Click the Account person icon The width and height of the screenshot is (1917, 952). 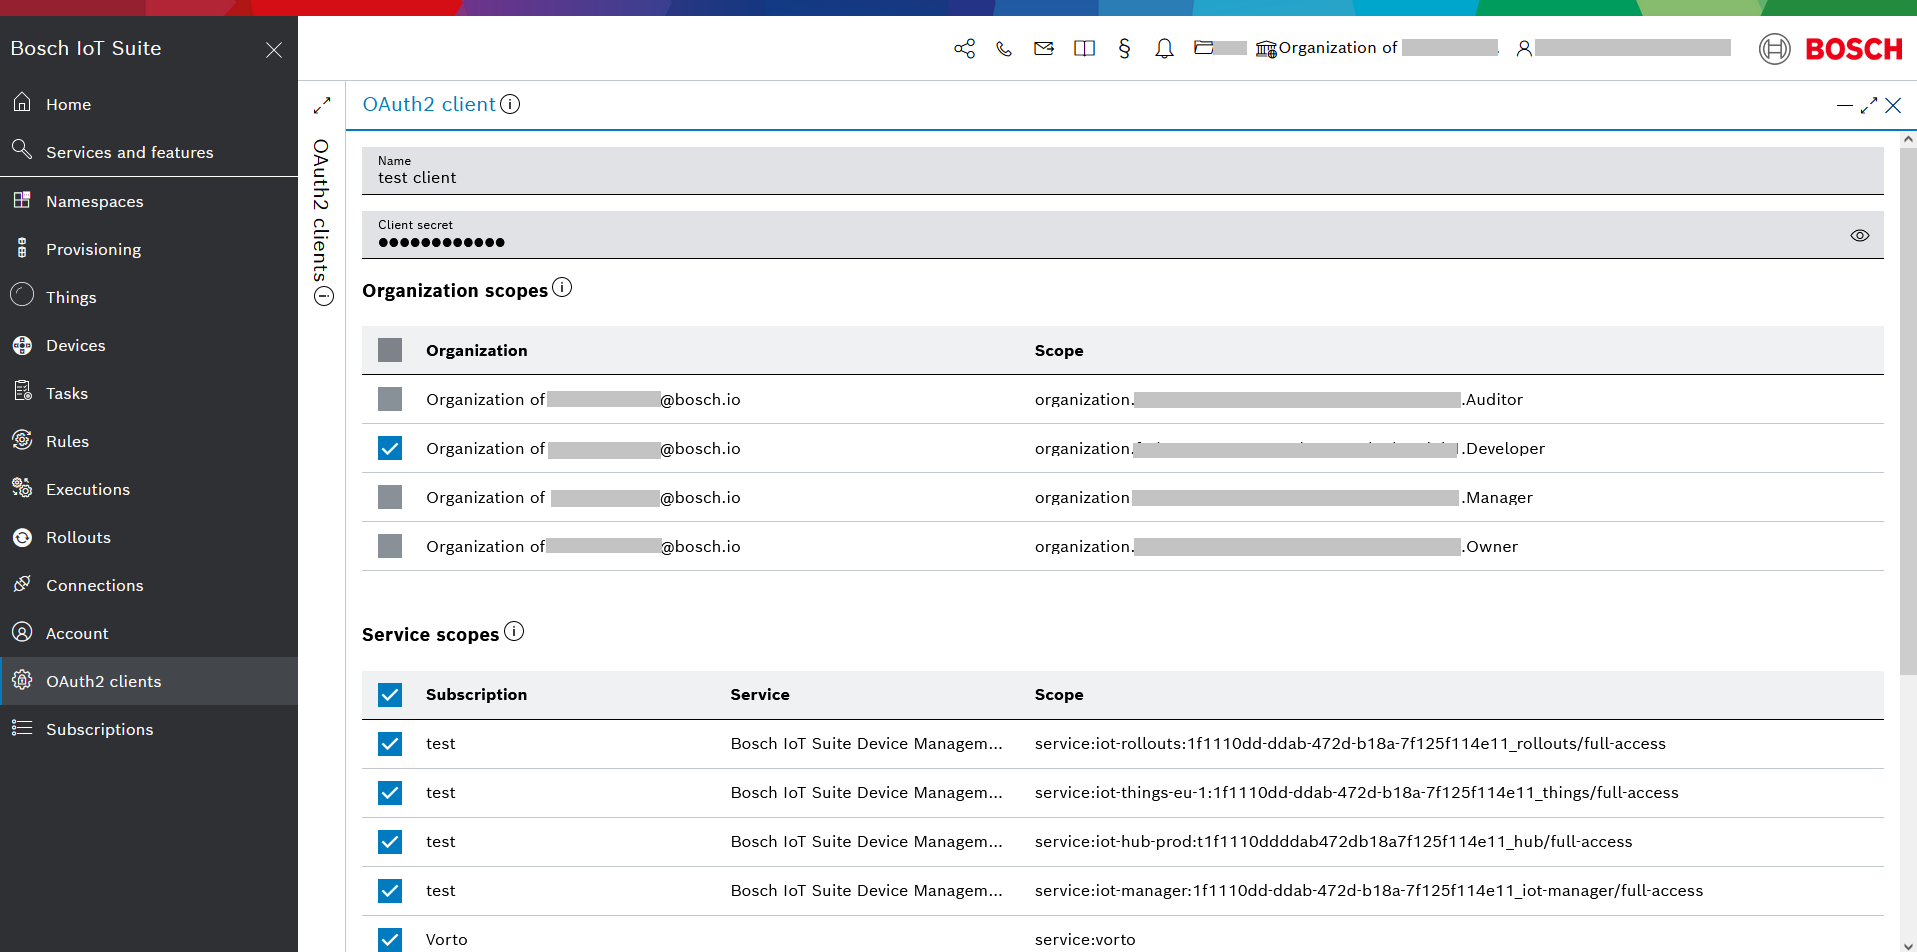coord(22,632)
